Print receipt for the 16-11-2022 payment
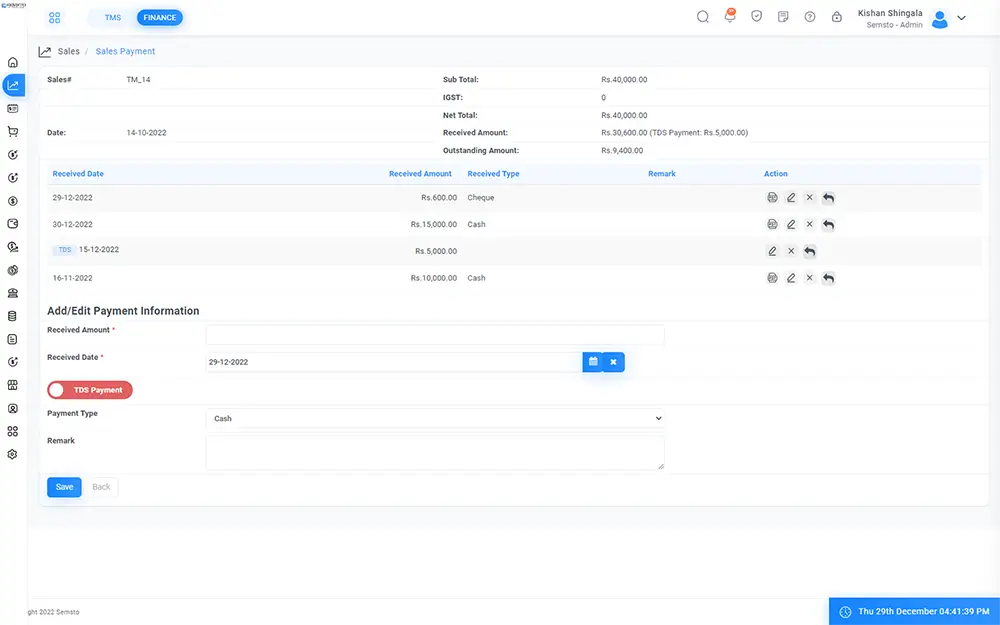This screenshot has height=625, width=1000. [x=772, y=278]
